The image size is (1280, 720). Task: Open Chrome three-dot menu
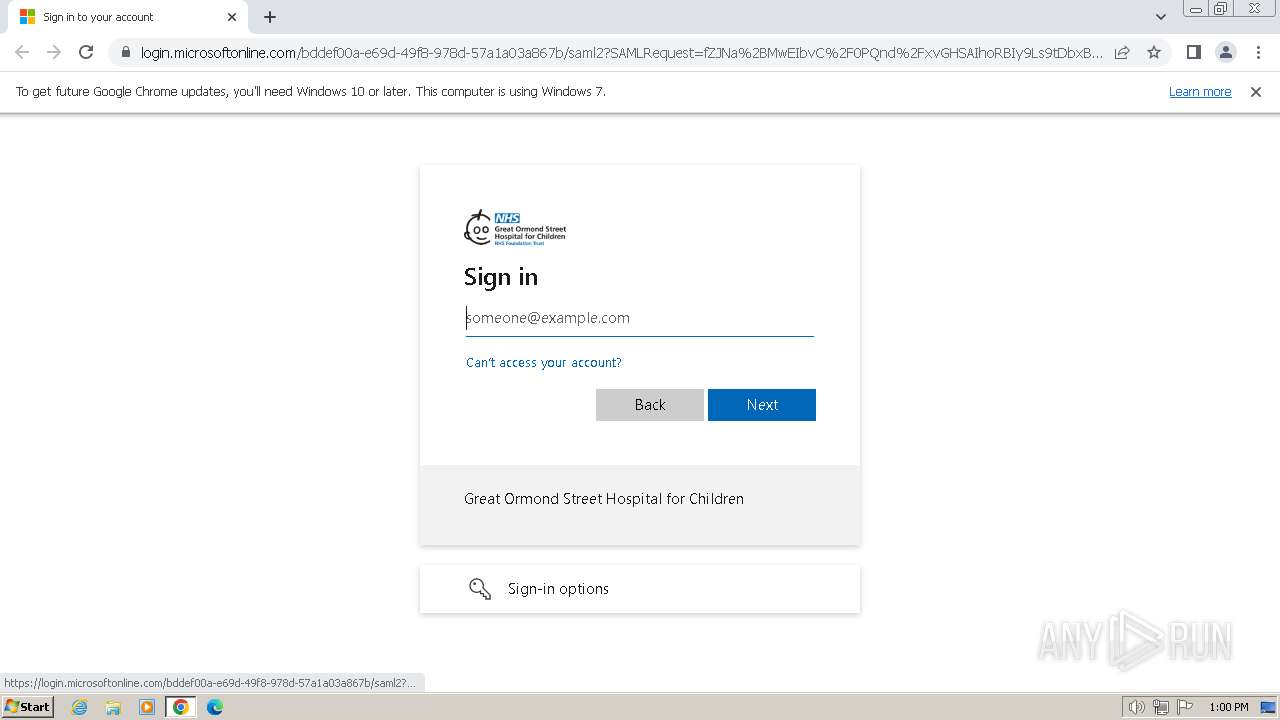[1257, 52]
